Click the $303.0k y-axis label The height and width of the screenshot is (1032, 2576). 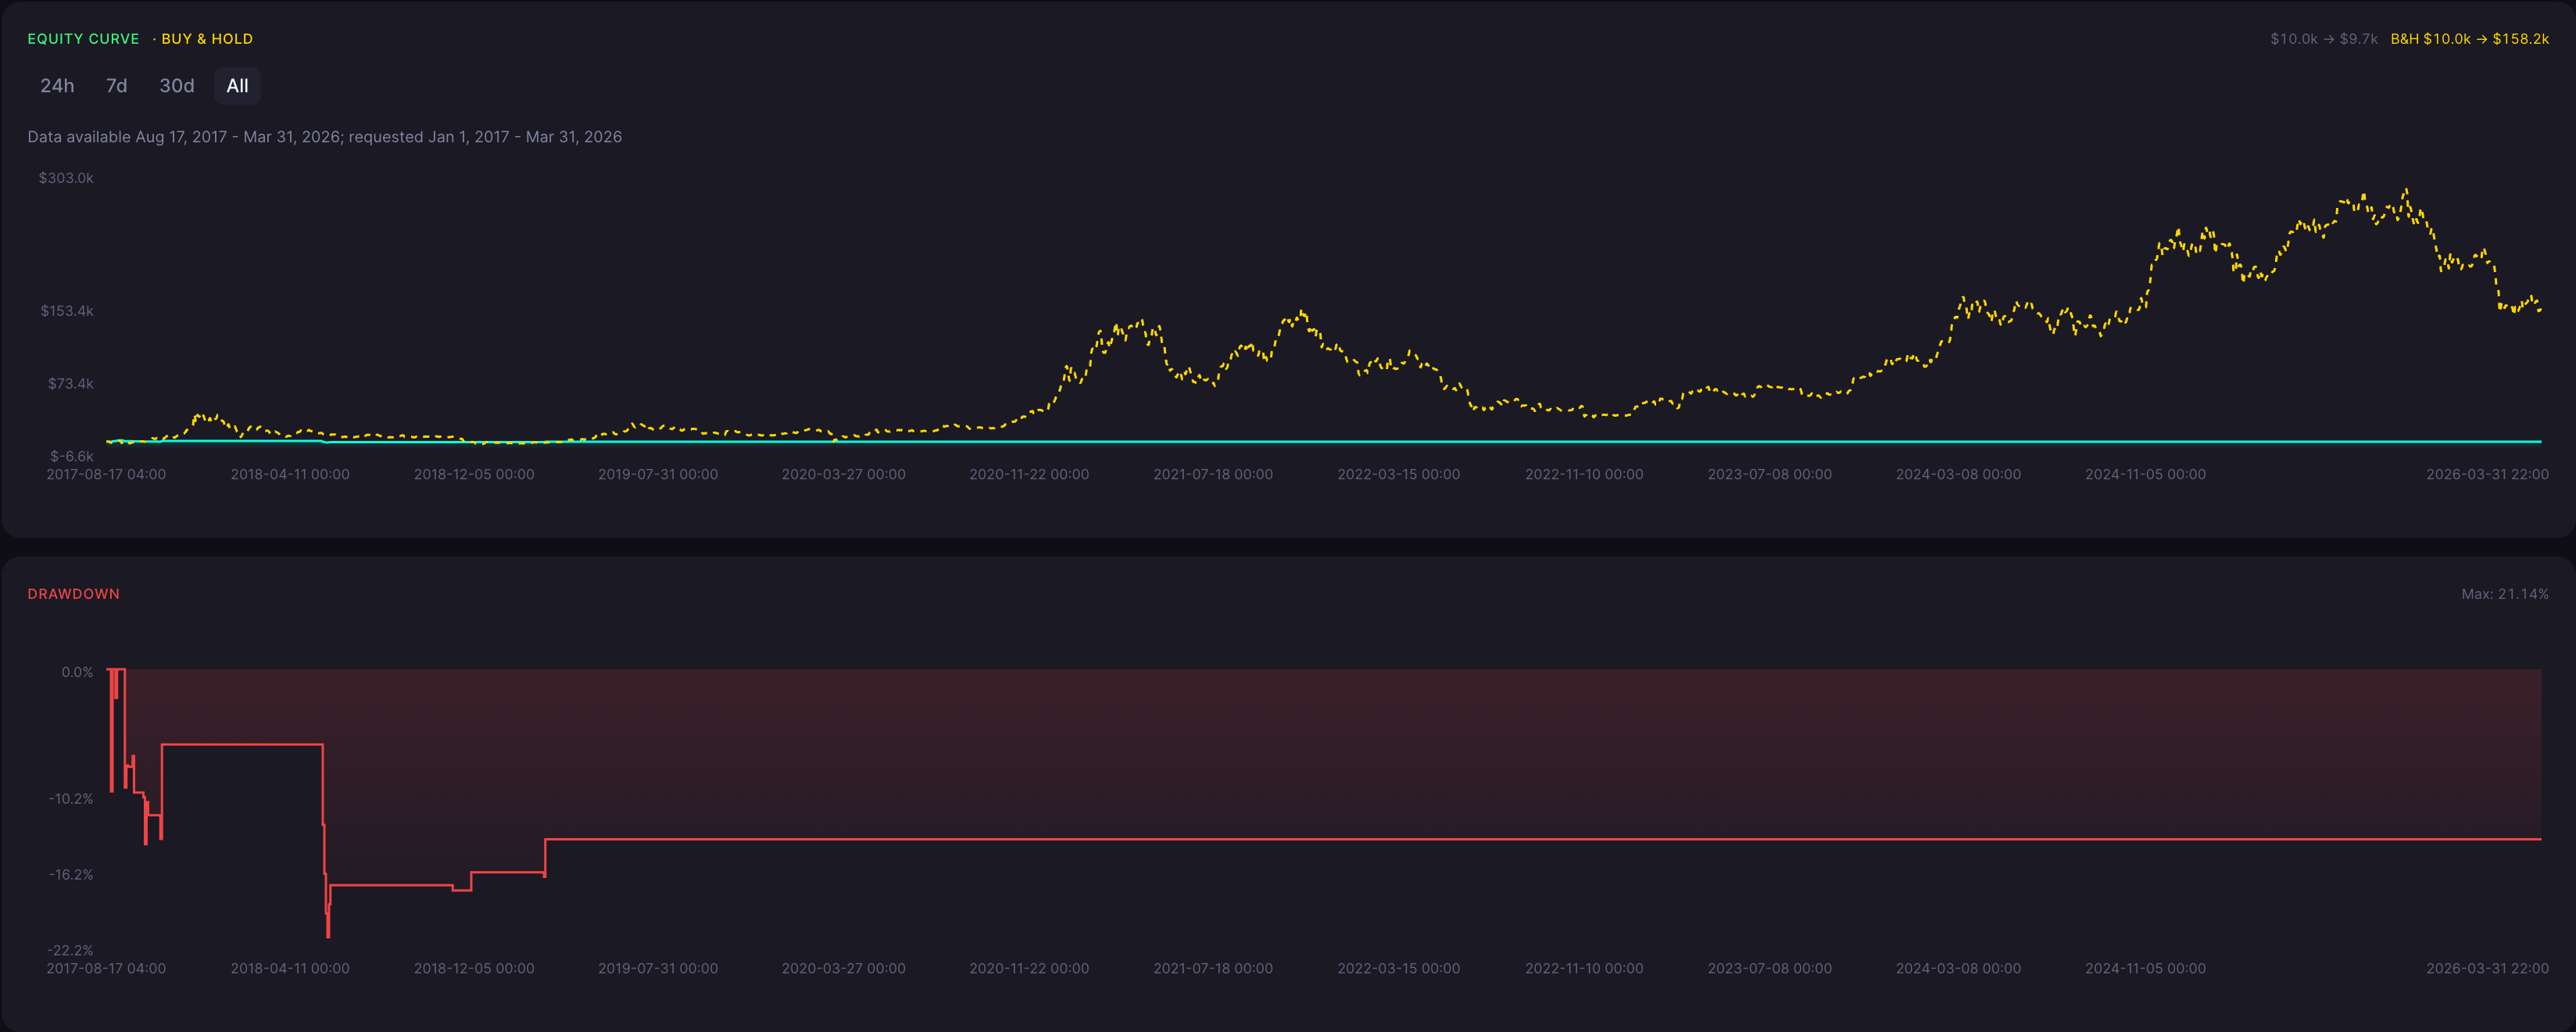pos(66,178)
